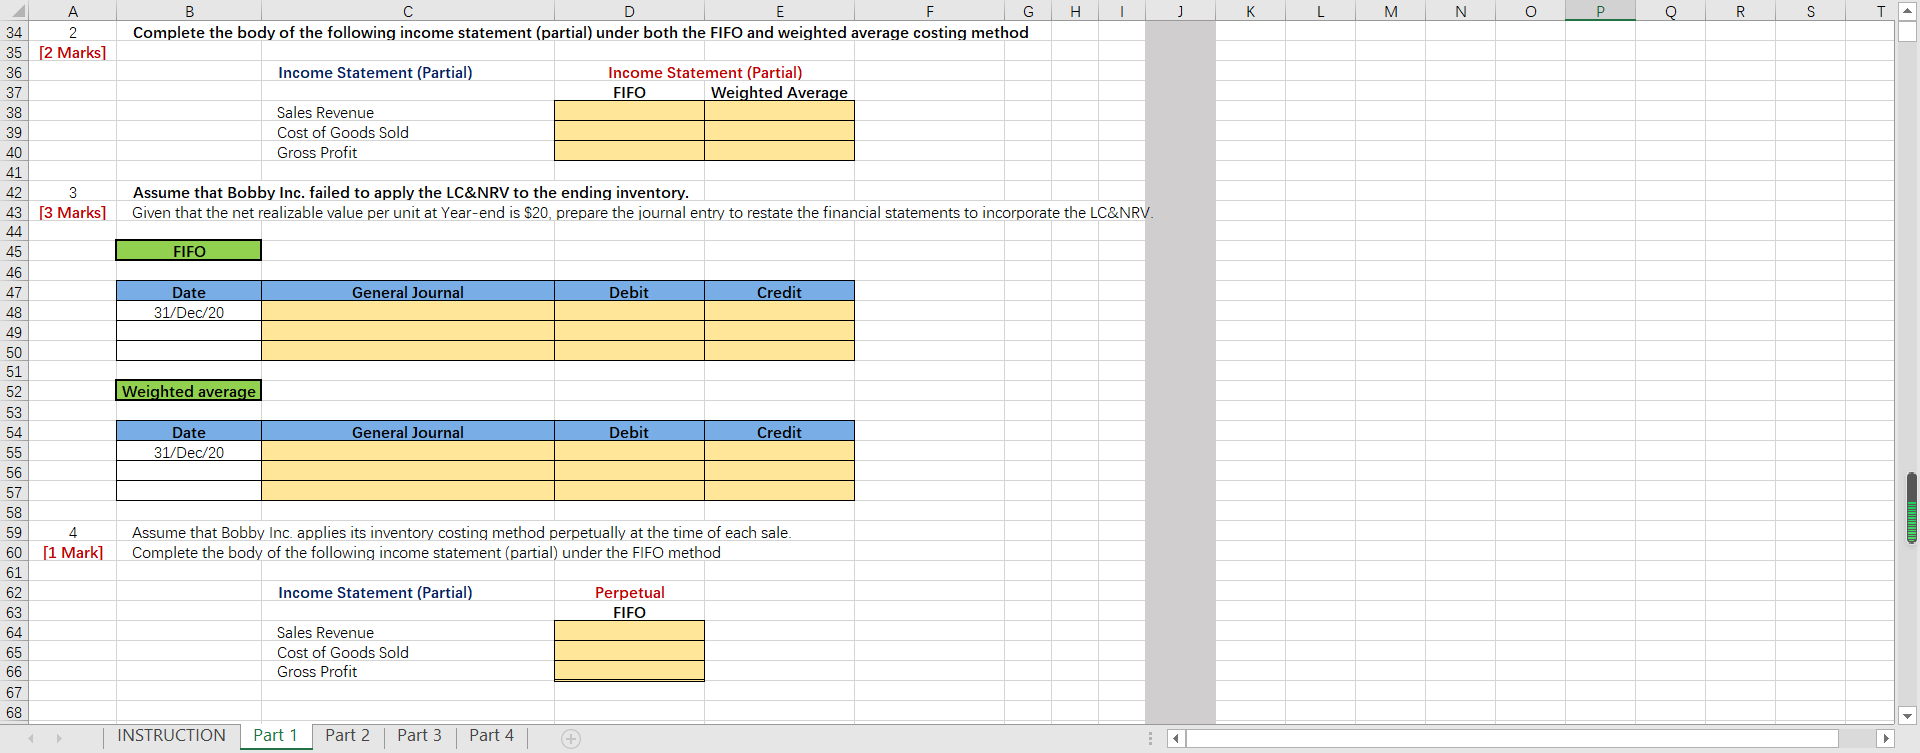Select column C header
This screenshot has width=1920, height=753.
[408, 11]
